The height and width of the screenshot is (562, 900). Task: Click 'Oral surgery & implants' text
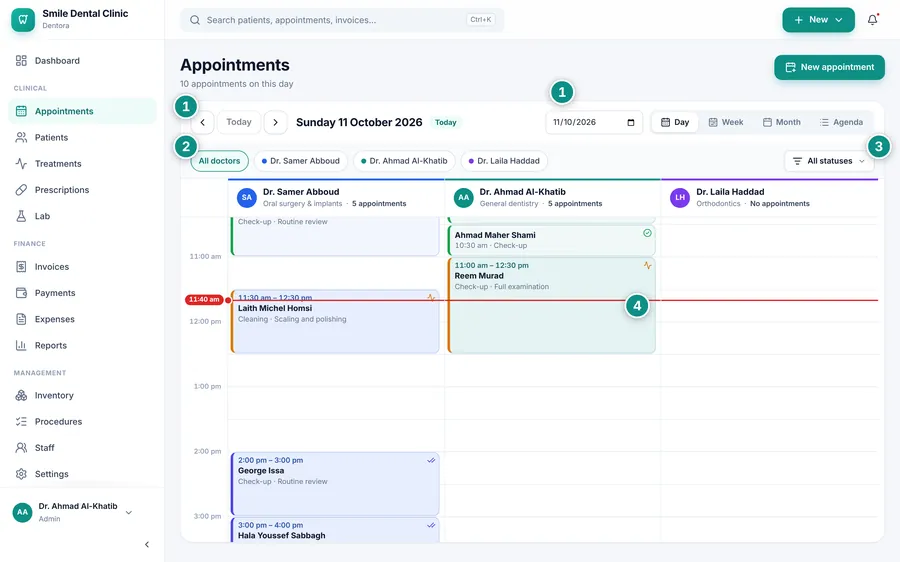coord(302,204)
